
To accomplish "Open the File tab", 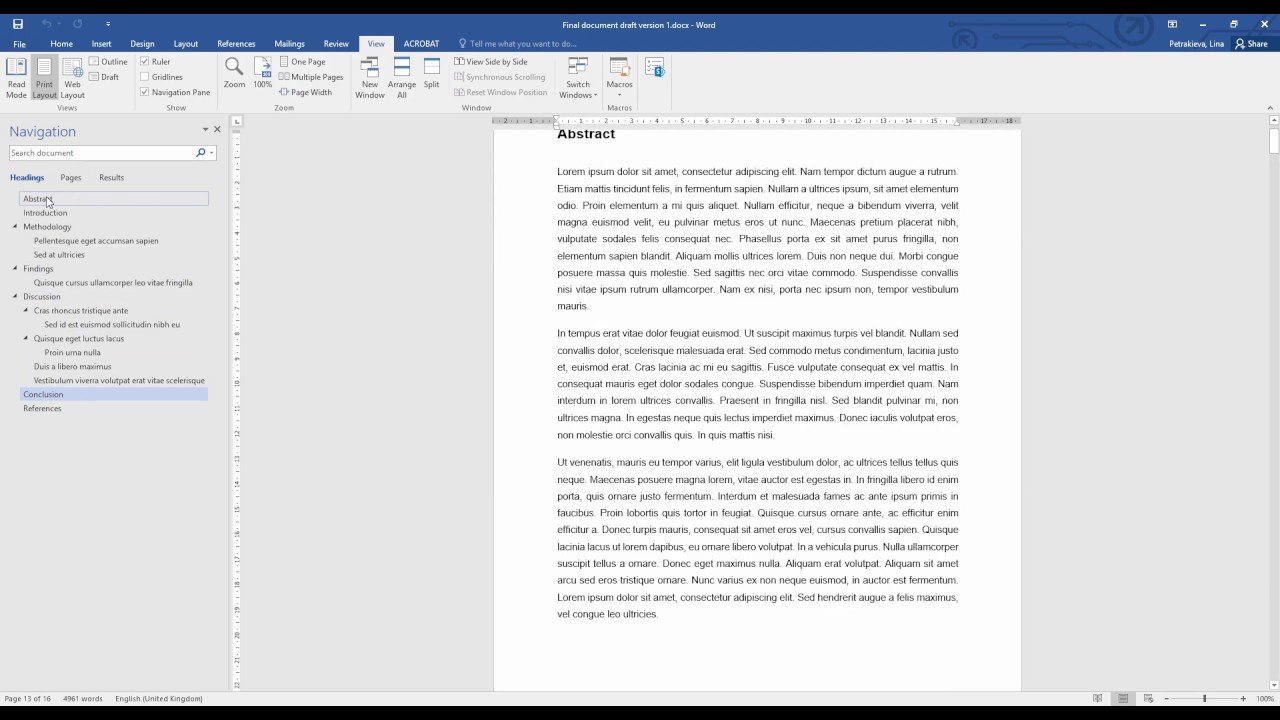I will pos(19,44).
